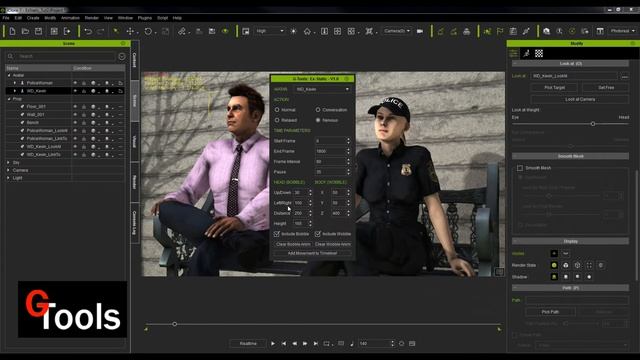Click the Undo arrow in the toolbar
Image resolution: width=640 pixels, height=360 pixels.
point(88,31)
